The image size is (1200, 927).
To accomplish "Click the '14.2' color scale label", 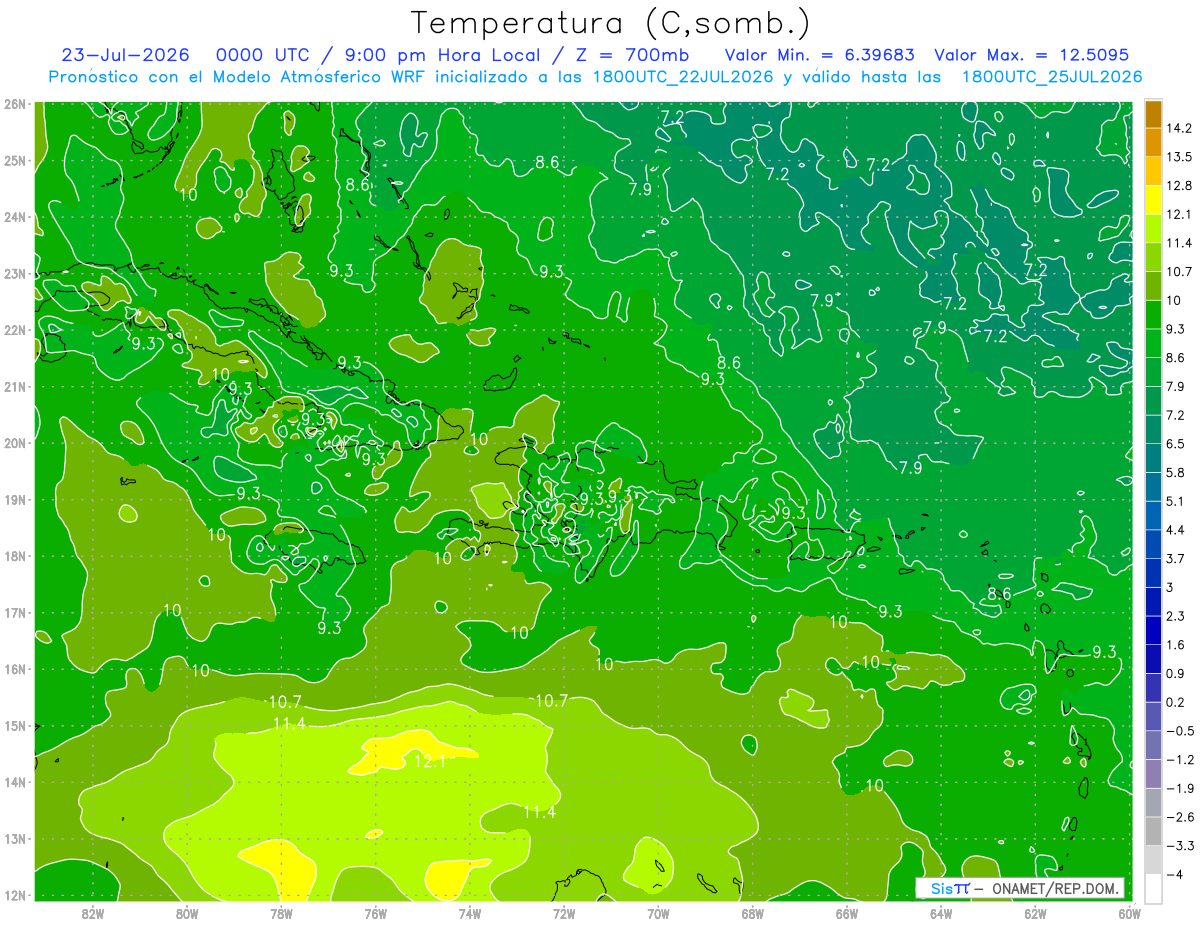I will 1179,128.
